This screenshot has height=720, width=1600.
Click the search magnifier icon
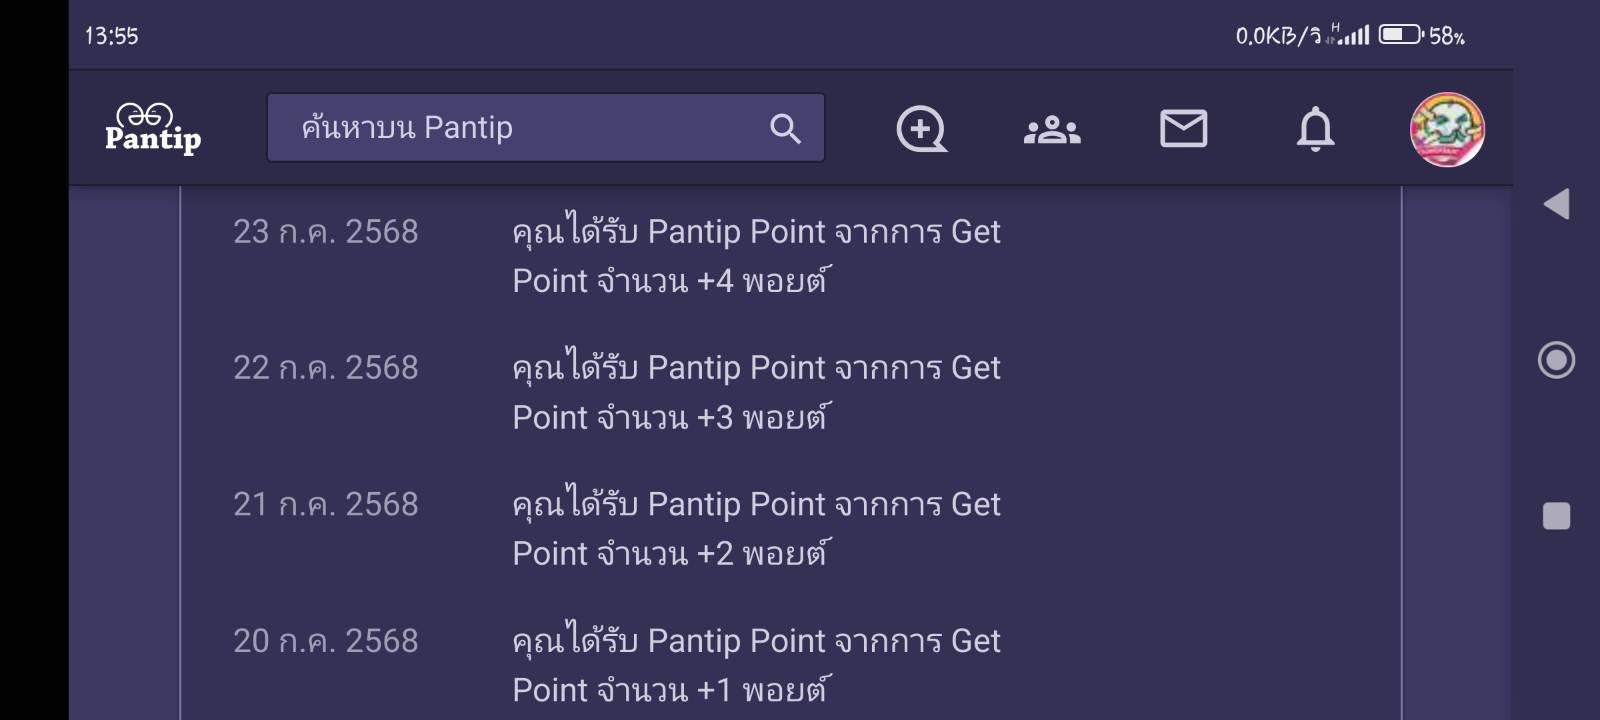785,128
